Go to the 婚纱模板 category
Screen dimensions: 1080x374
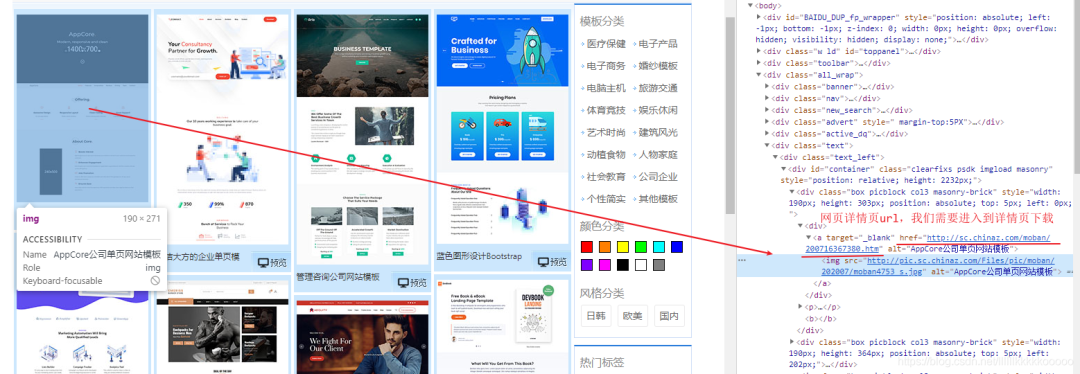pos(658,65)
